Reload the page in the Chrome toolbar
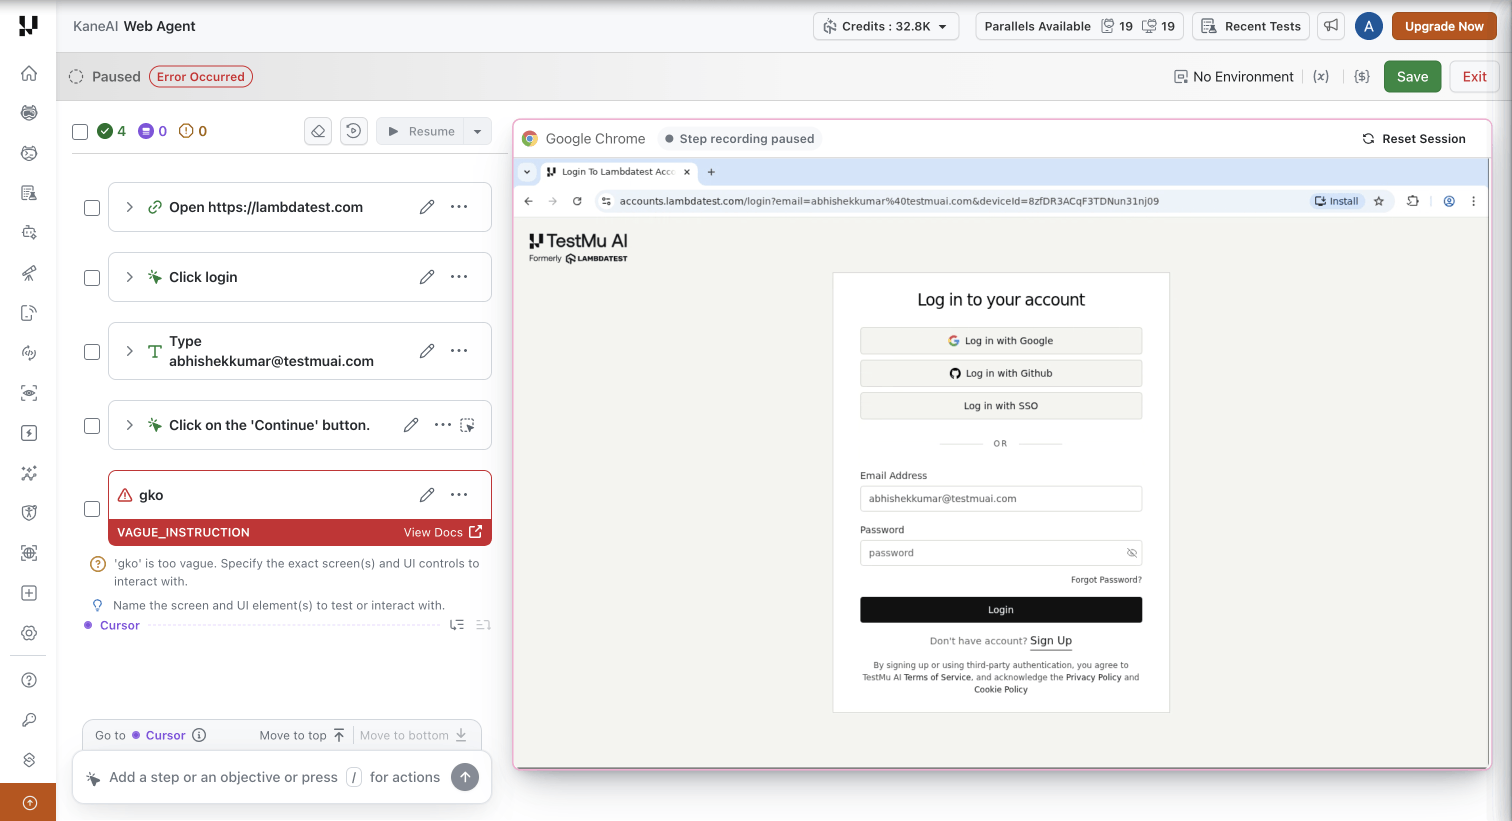This screenshot has height=821, width=1512. tap(577, 201)
